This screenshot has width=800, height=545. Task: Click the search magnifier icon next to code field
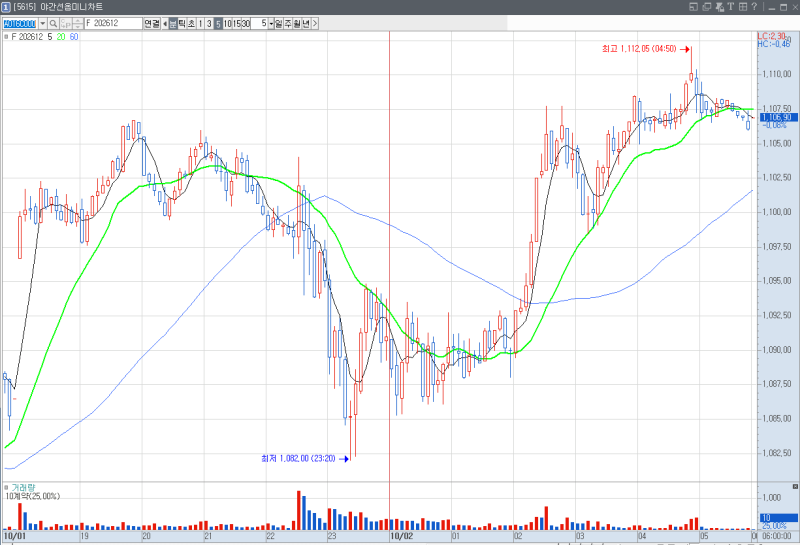pos(53,23)
